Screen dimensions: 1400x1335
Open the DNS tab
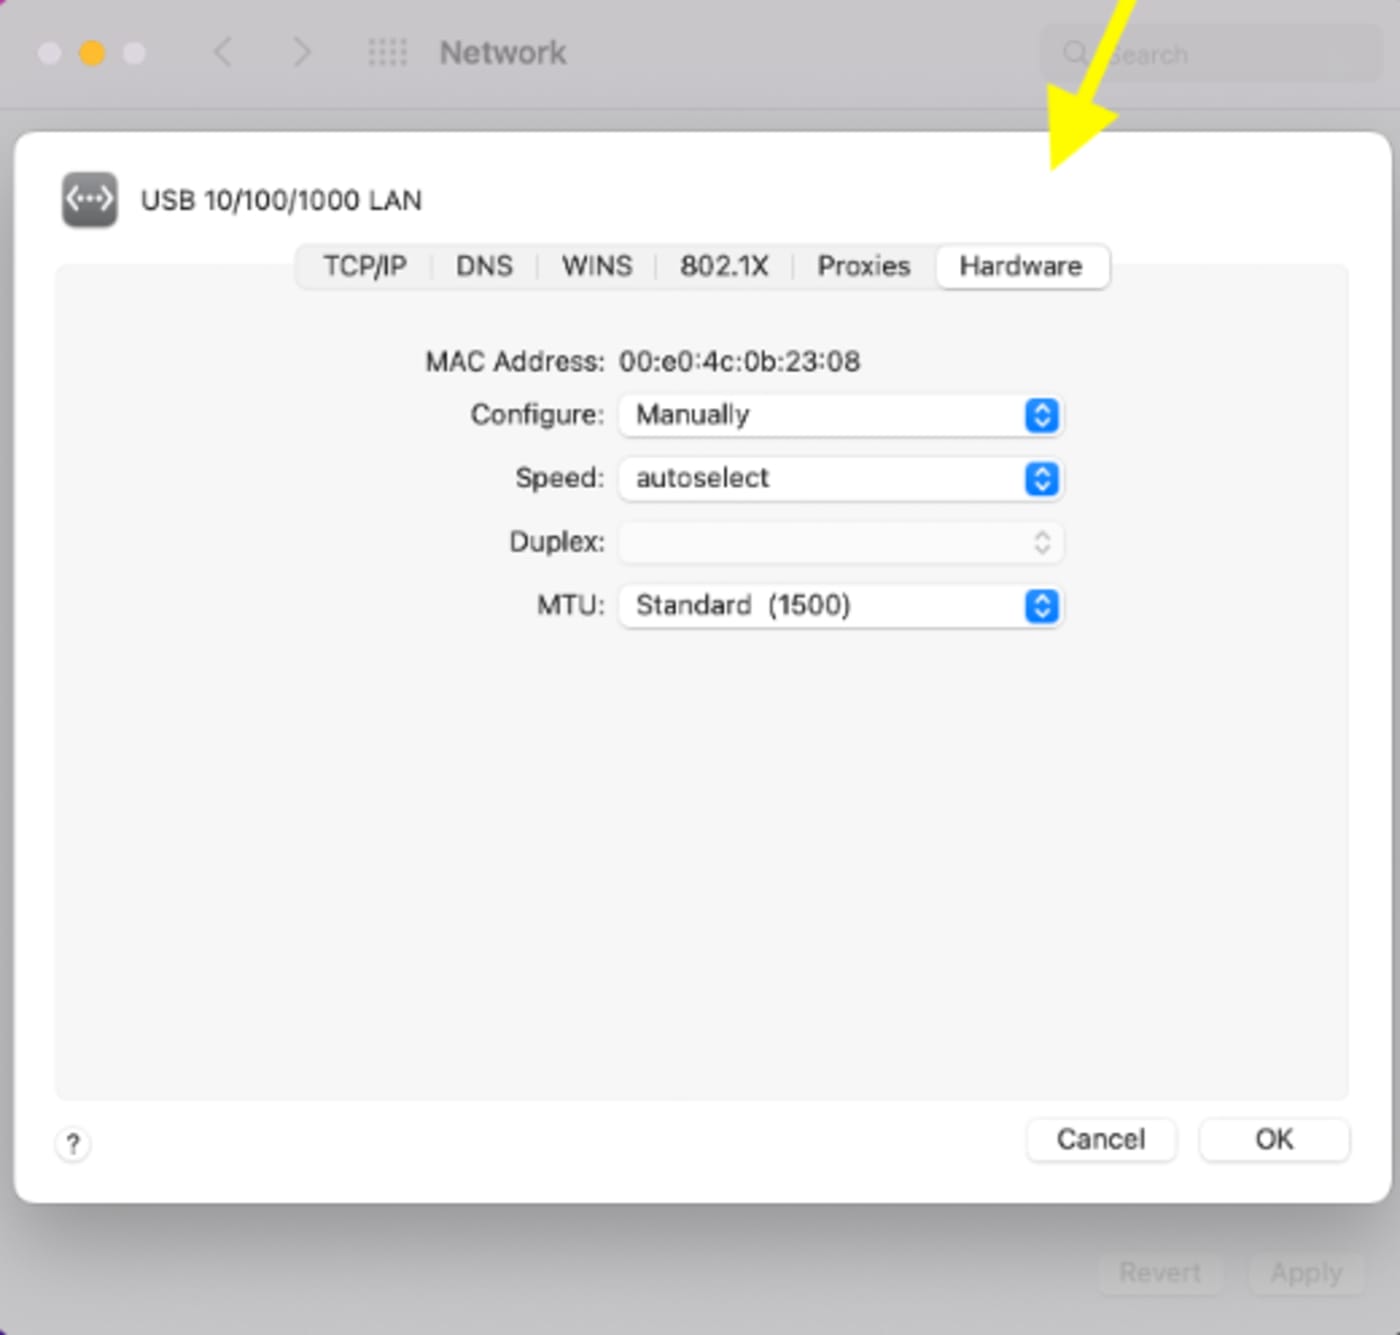click(x=484, y=266)
